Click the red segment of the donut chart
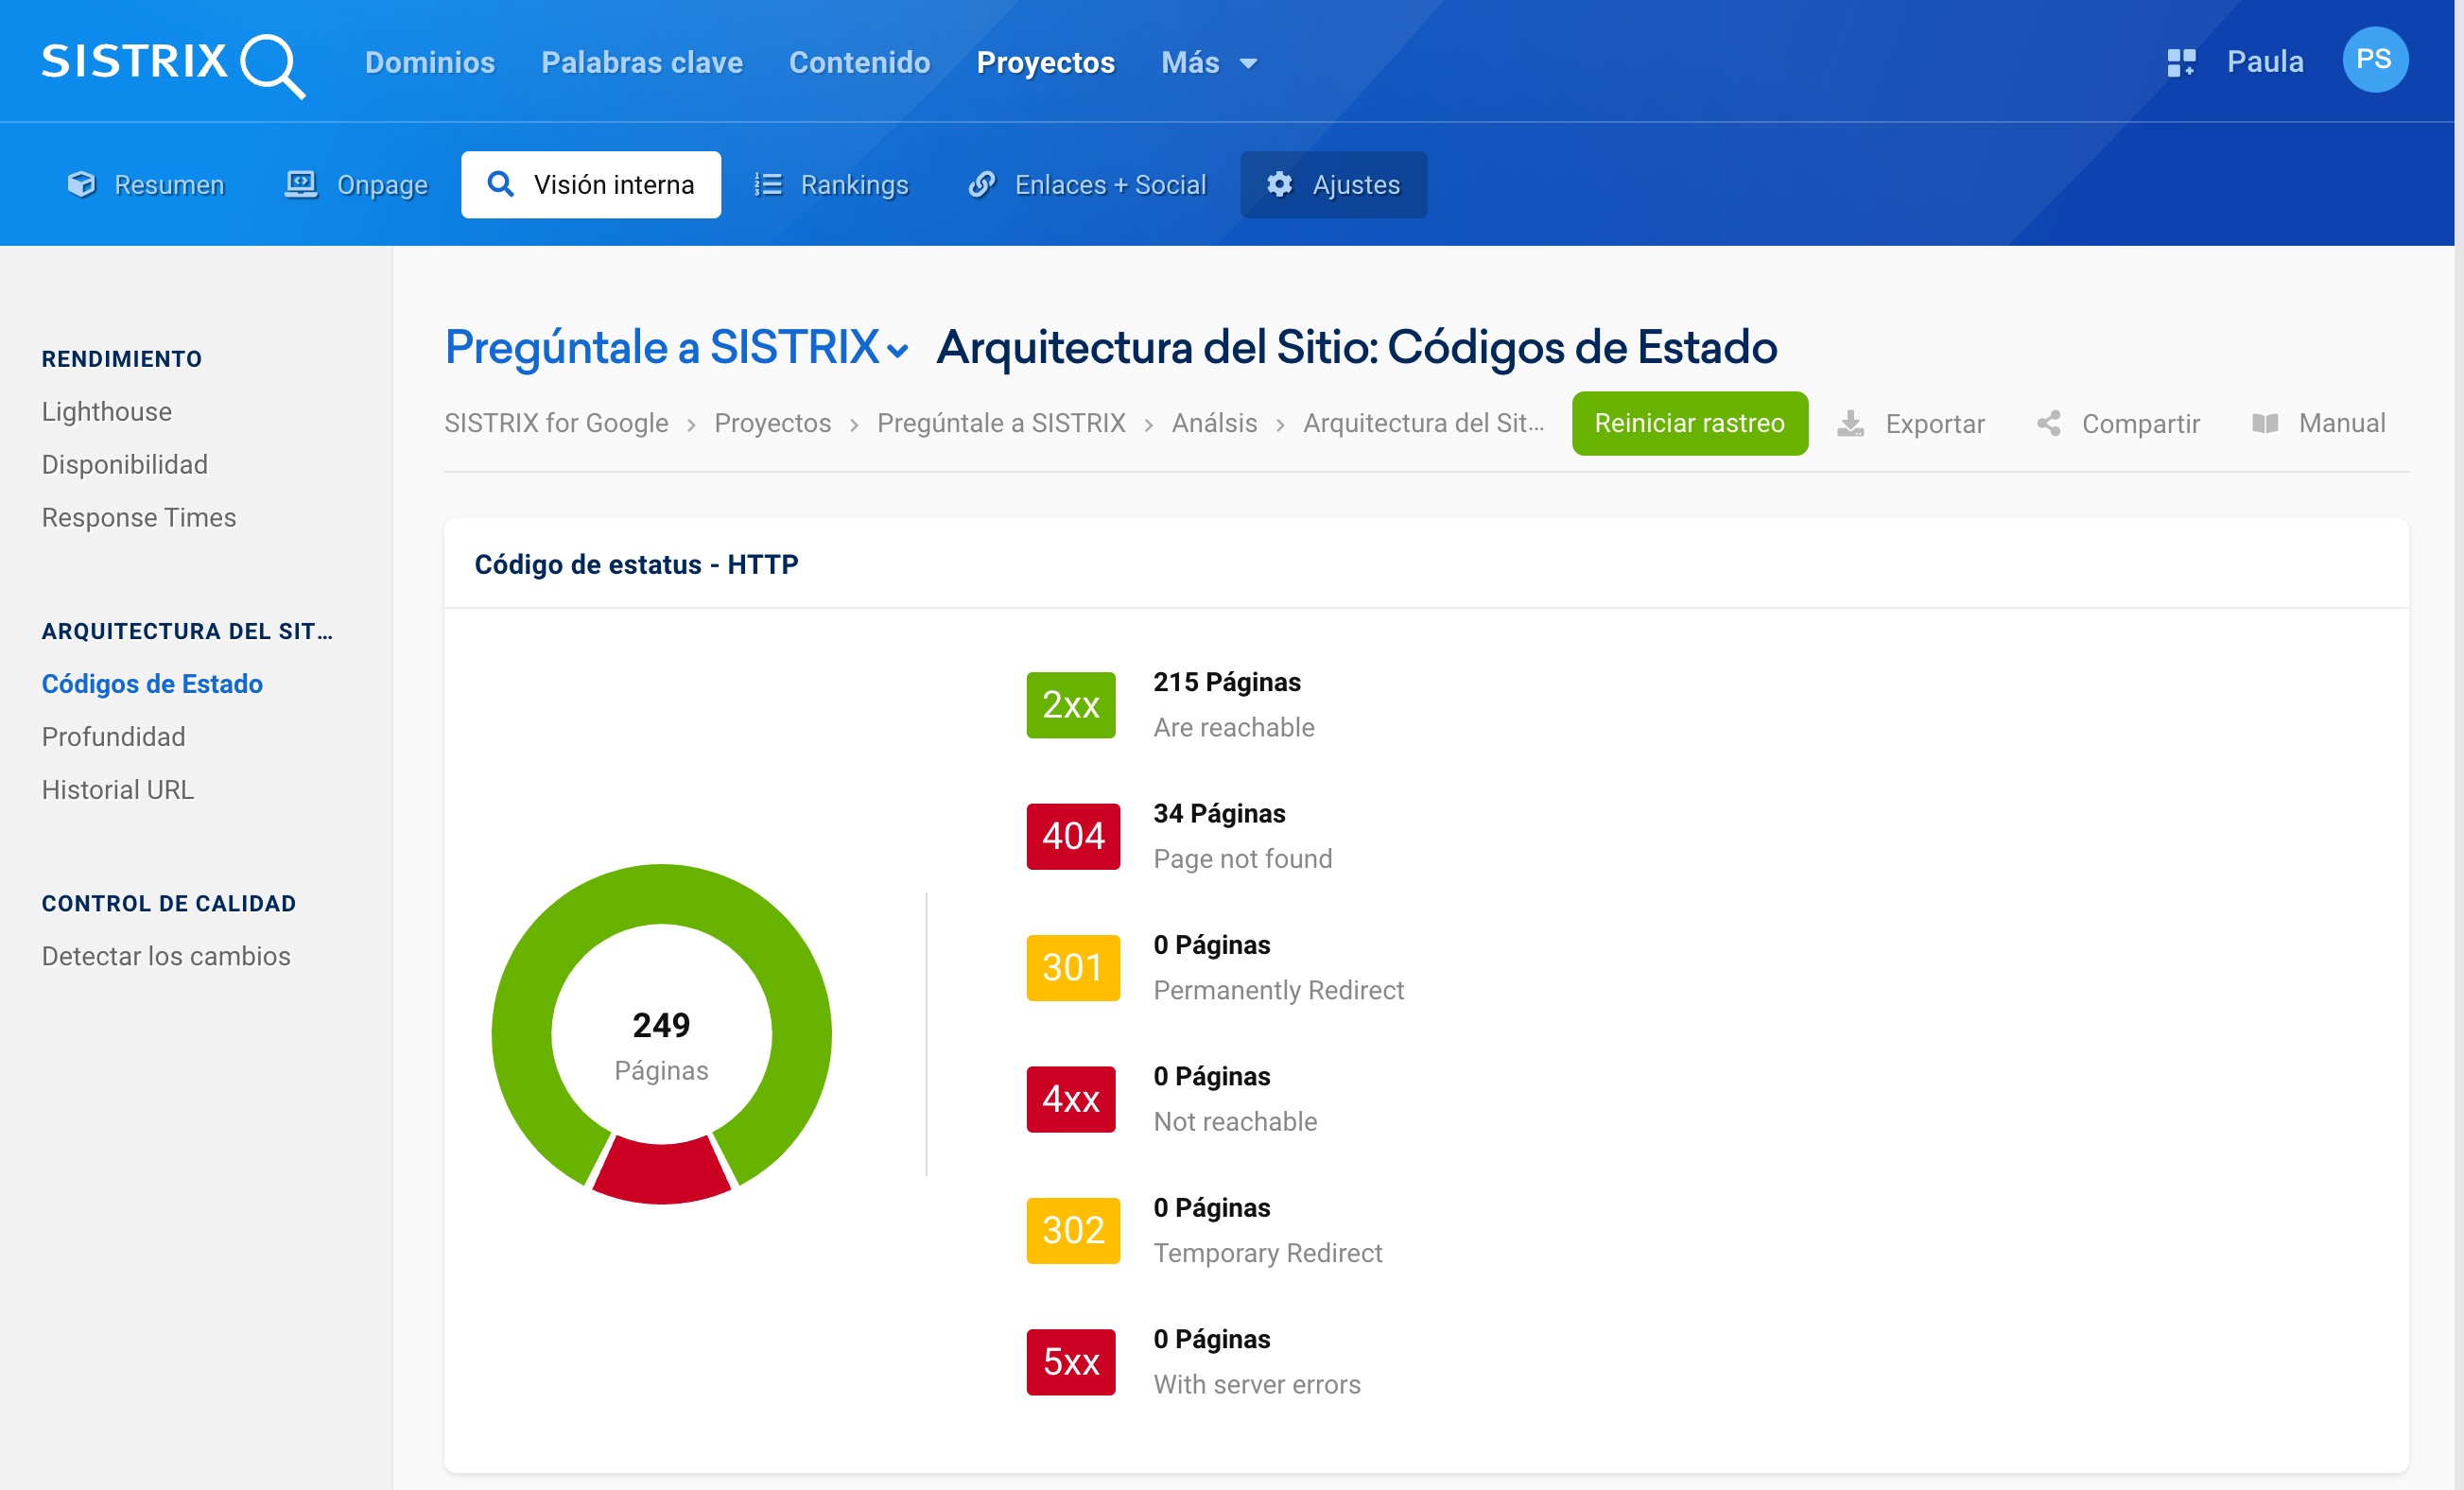This screenshot has height=1490, width=2464. point(661,1172)
